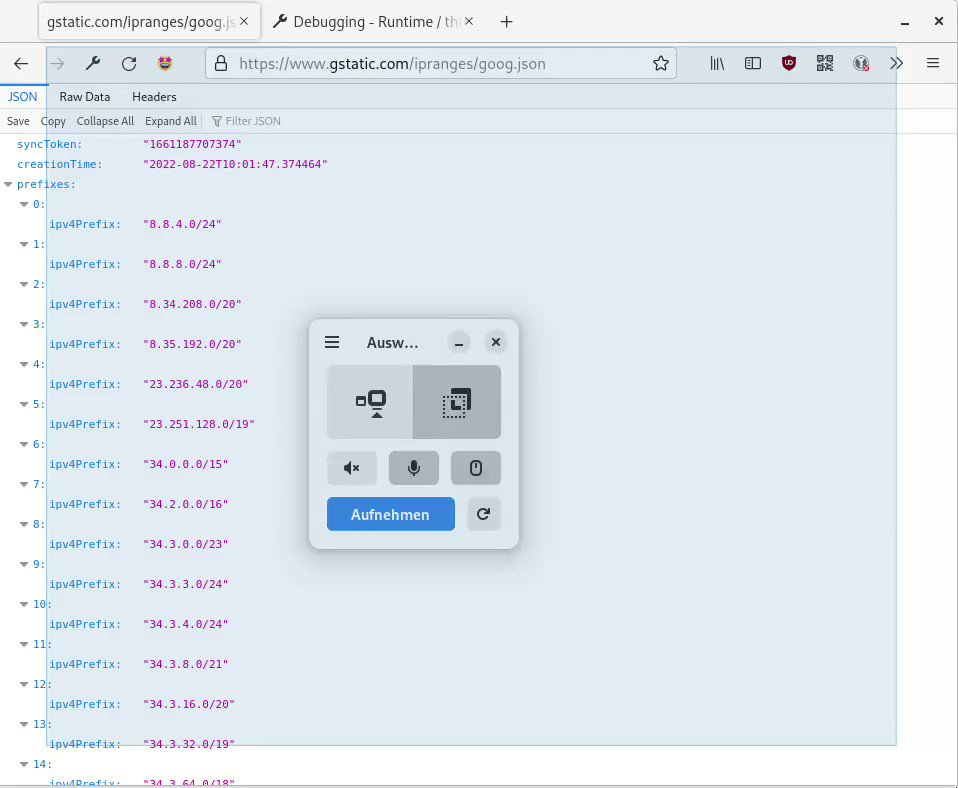Select the "34.3.16.0/20" value
The width and height of the screenshot is (958, 788).
point(189,704)
